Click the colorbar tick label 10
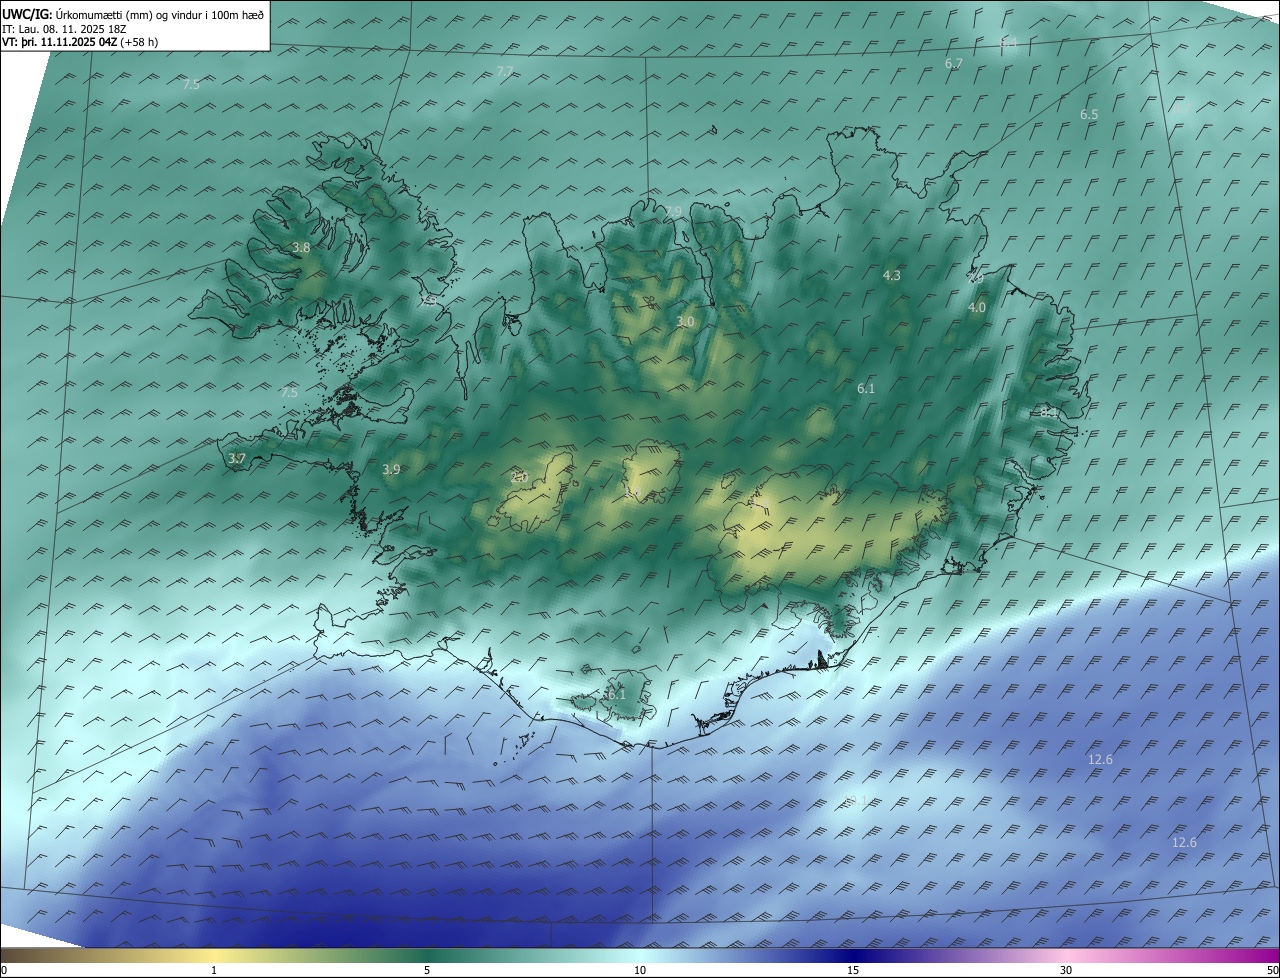 [640, 970]
